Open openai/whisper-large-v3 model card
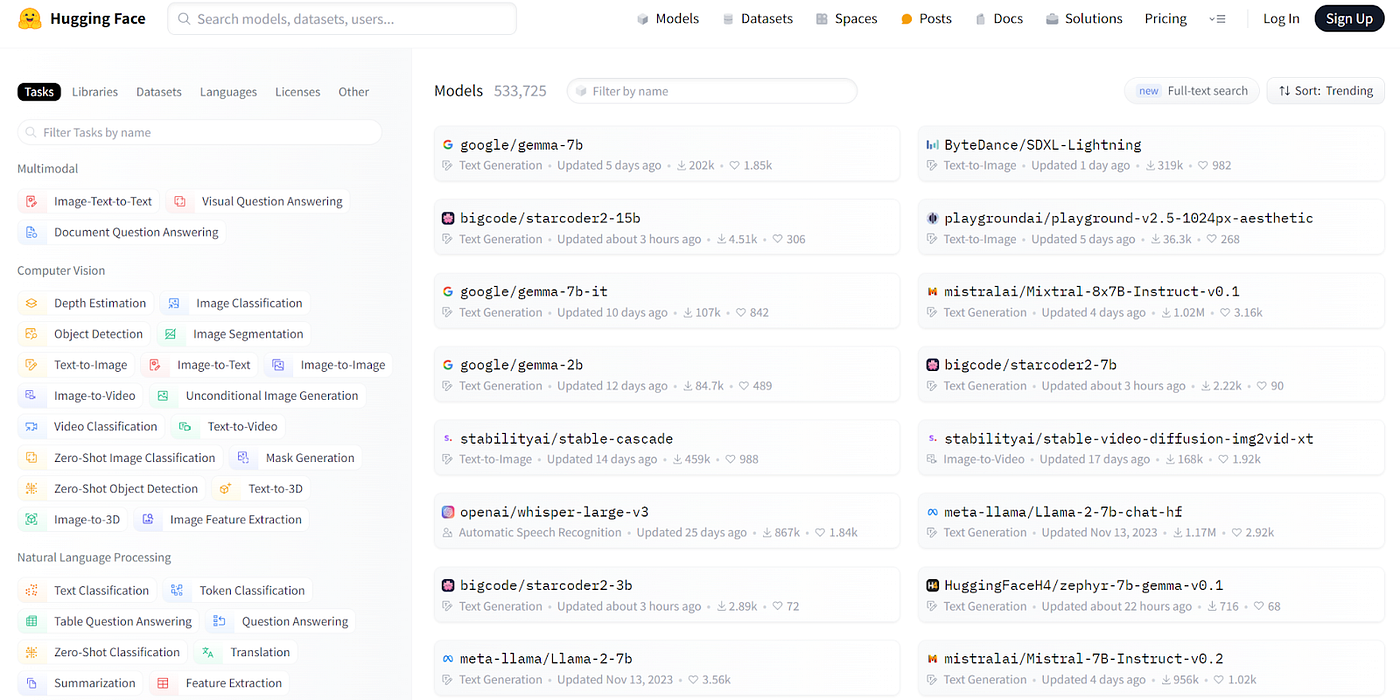Image resolution: width=1400 pixels, height=700 pixels. (667, 521)
